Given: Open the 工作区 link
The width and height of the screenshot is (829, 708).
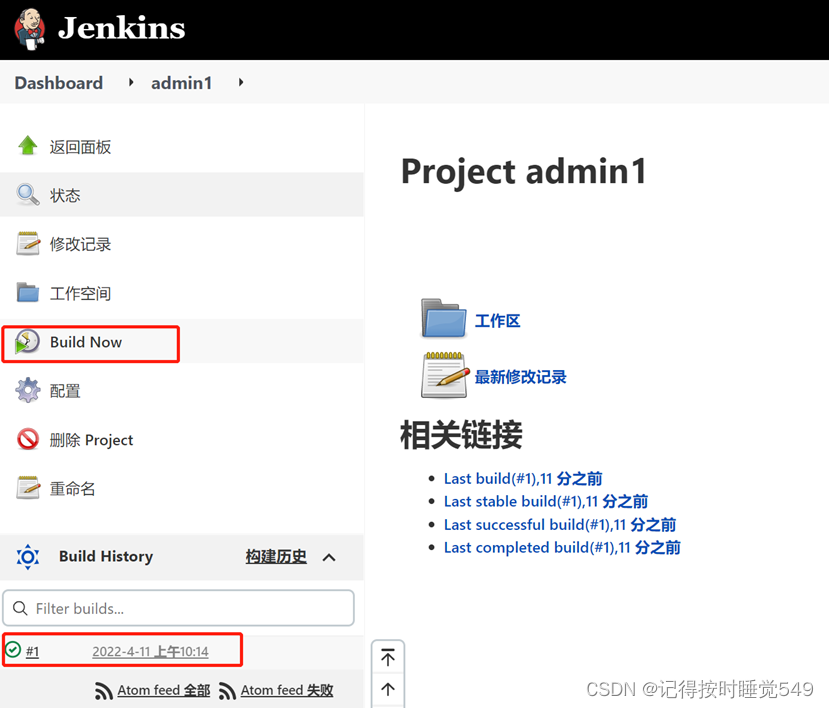Looking at the screenshot, I should (498, 320).
